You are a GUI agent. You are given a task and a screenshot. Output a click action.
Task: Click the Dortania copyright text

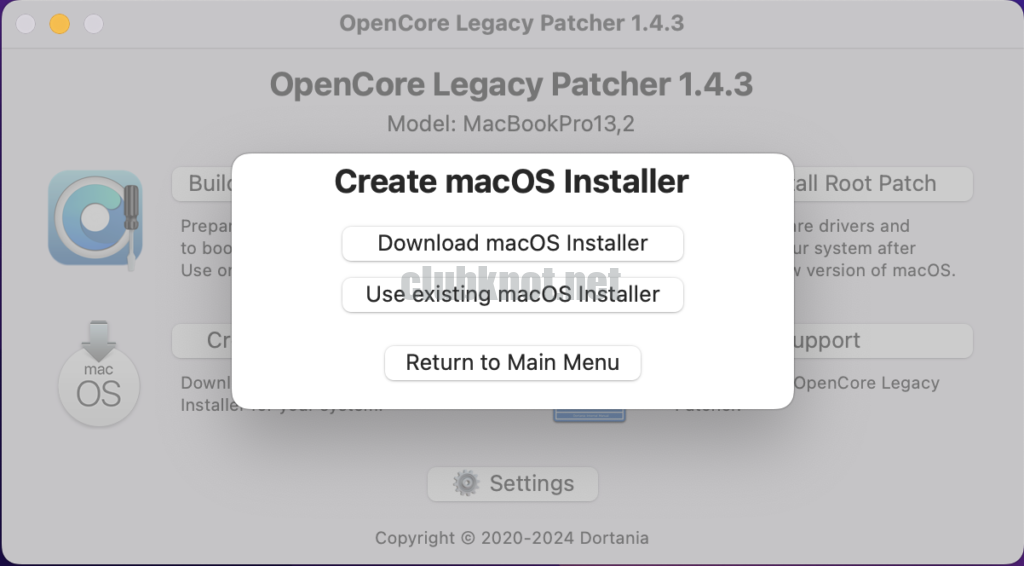[511, 538]
